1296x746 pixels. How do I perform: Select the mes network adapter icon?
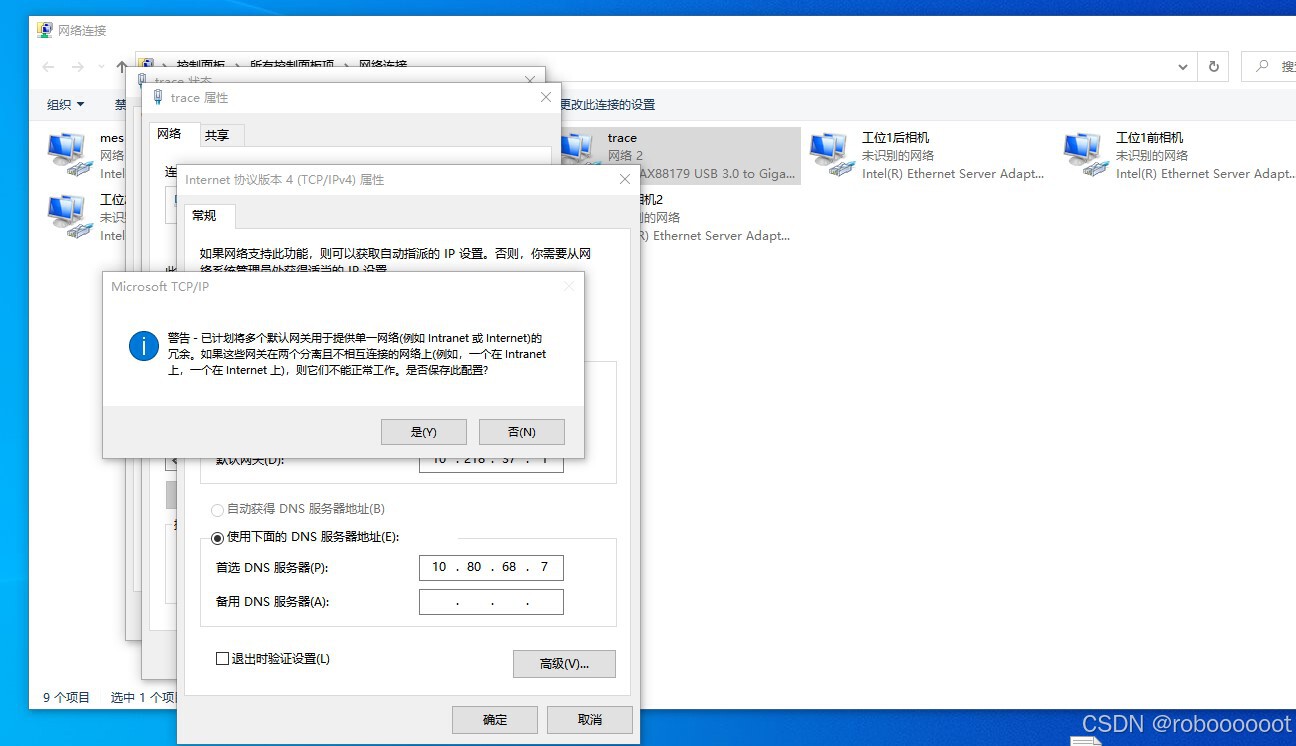click(x=70, y=155)
